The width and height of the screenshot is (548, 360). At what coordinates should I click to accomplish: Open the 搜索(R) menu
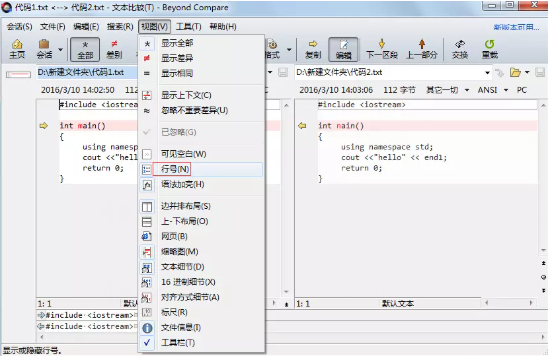[120, 27]
